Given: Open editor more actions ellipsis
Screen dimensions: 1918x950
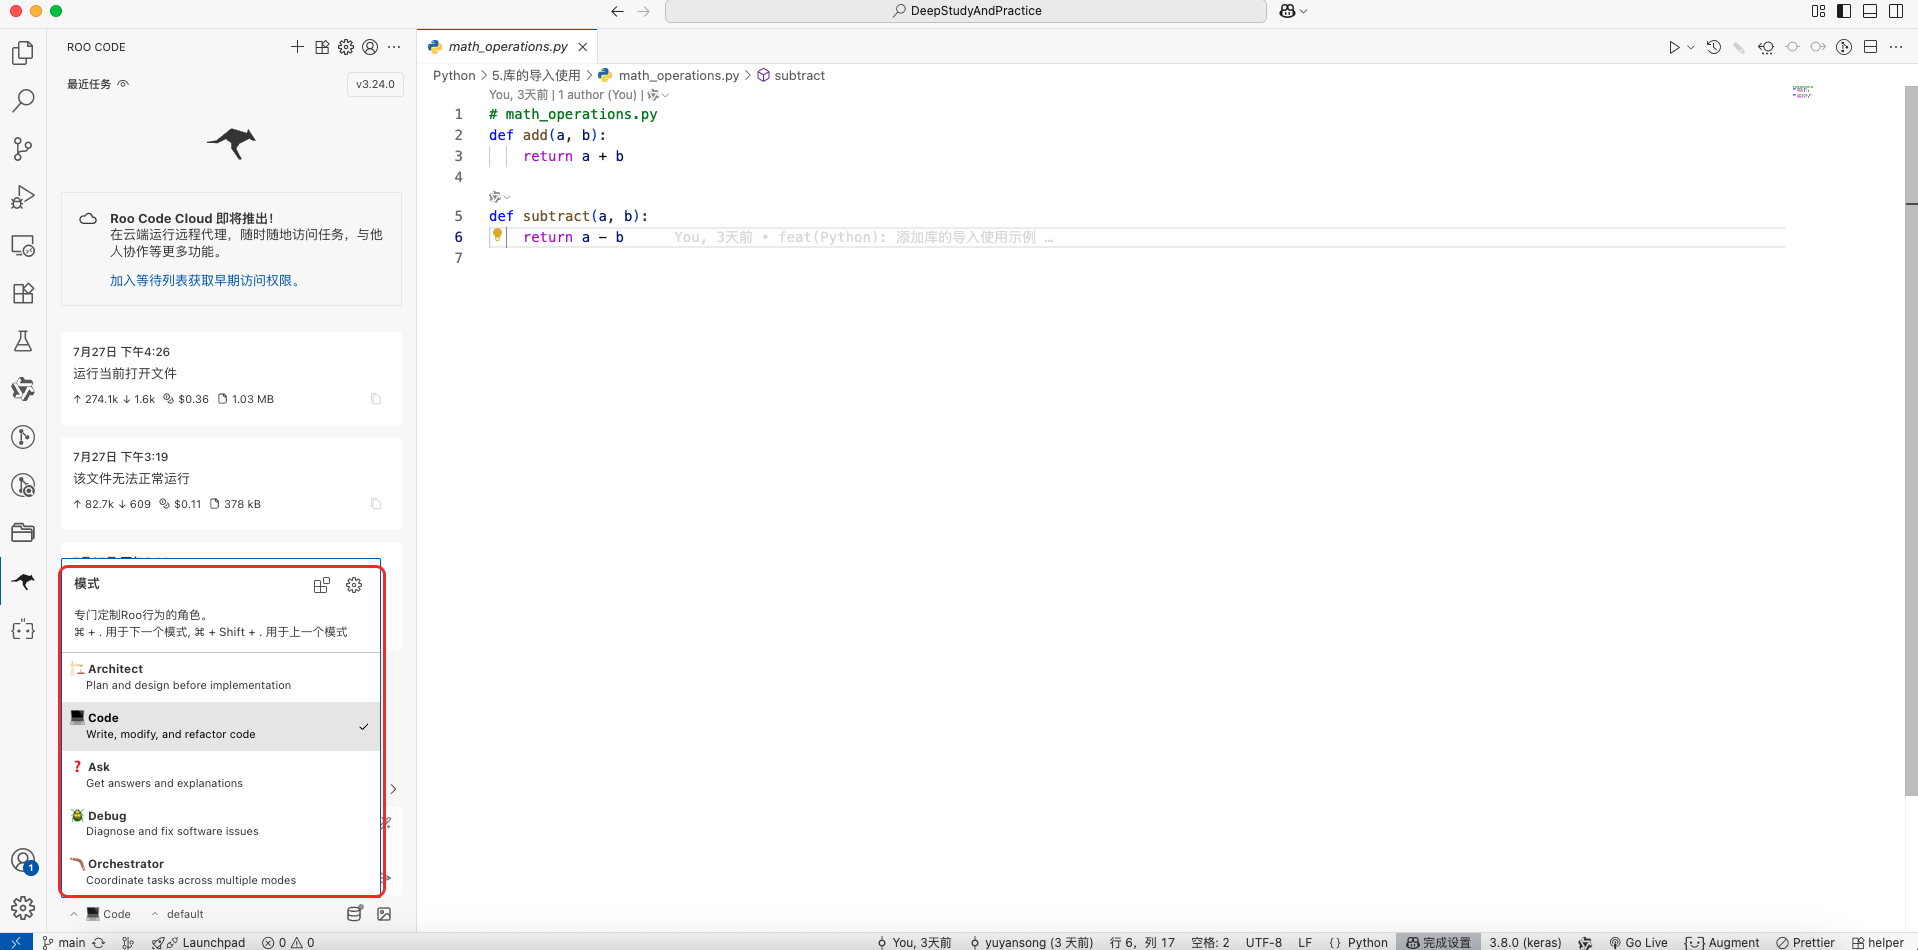Looking at the screenshot, I should click(x=1896, y=47).
